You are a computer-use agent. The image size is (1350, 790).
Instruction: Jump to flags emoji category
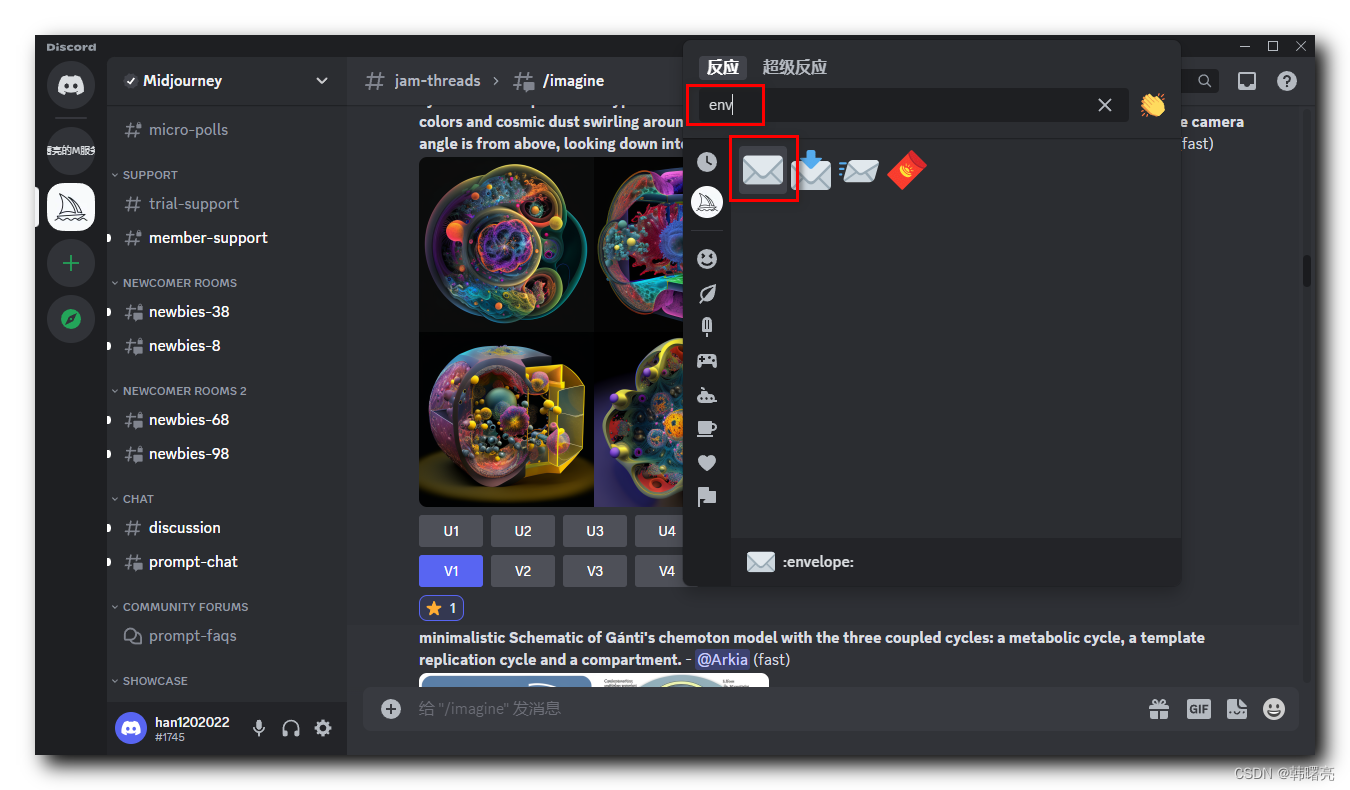click(x=707, y=497)
